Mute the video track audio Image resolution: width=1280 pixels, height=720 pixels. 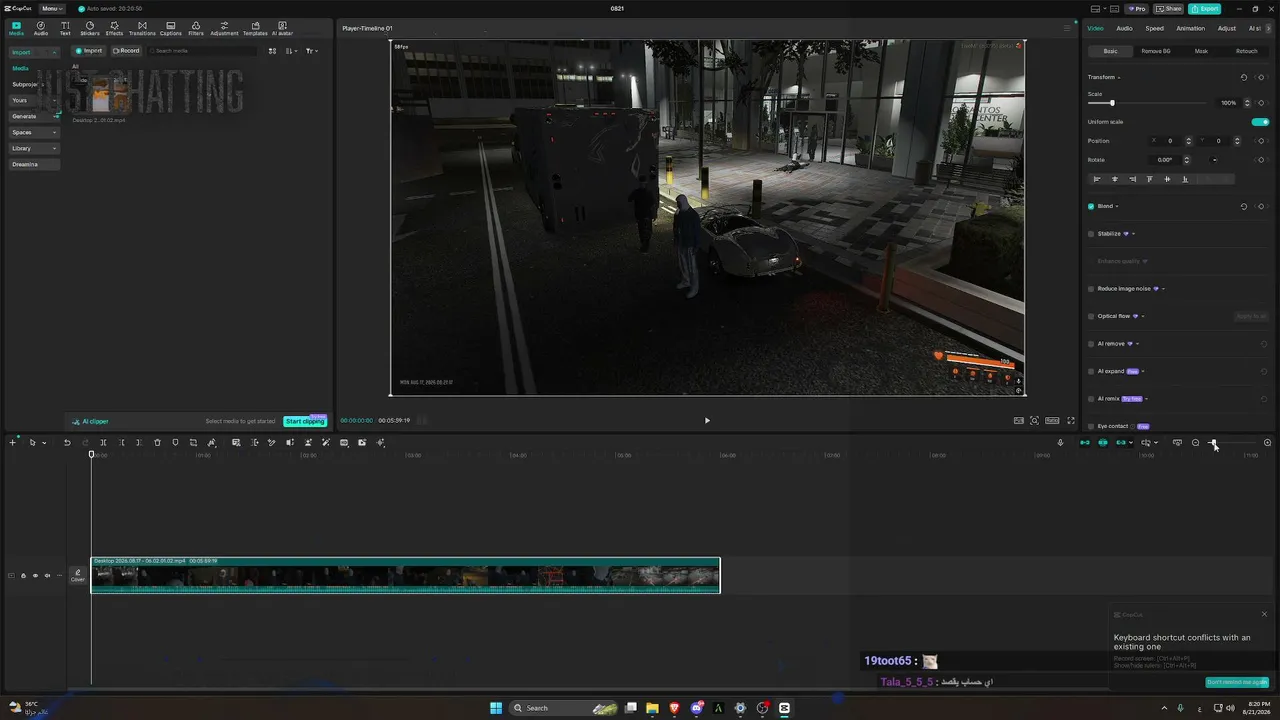click(x=47, y=576)
